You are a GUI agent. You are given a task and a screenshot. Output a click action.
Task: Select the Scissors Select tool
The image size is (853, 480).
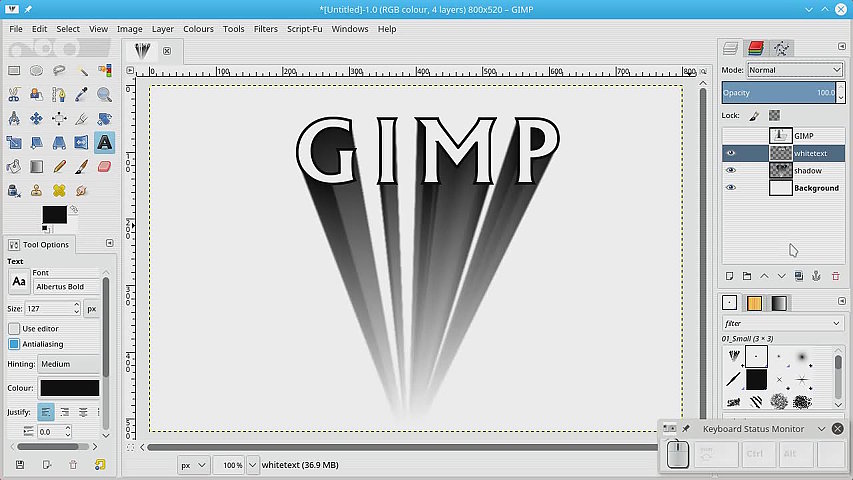14,94
